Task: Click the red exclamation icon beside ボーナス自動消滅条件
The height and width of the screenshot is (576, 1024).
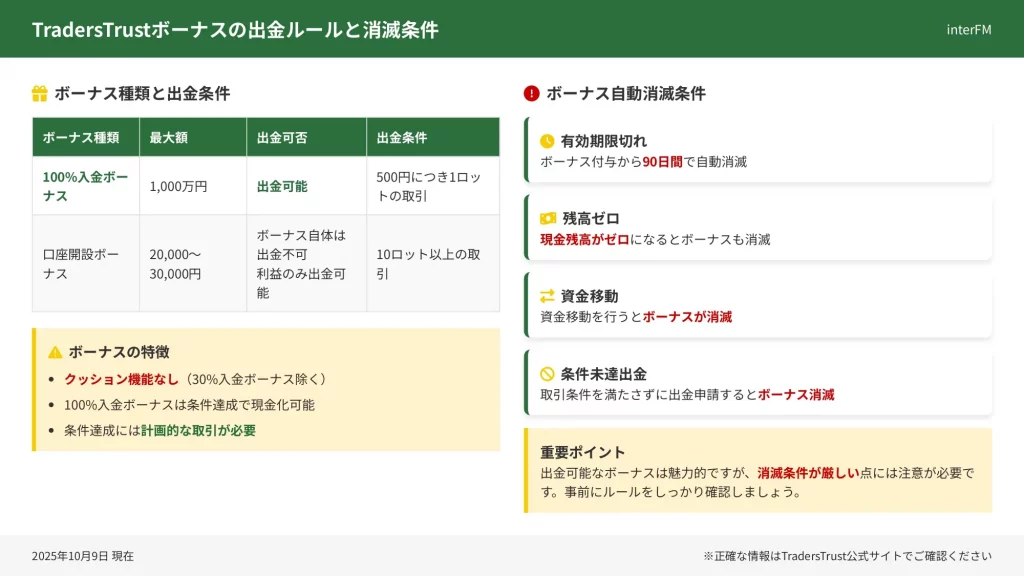Action: coord(531,94)
